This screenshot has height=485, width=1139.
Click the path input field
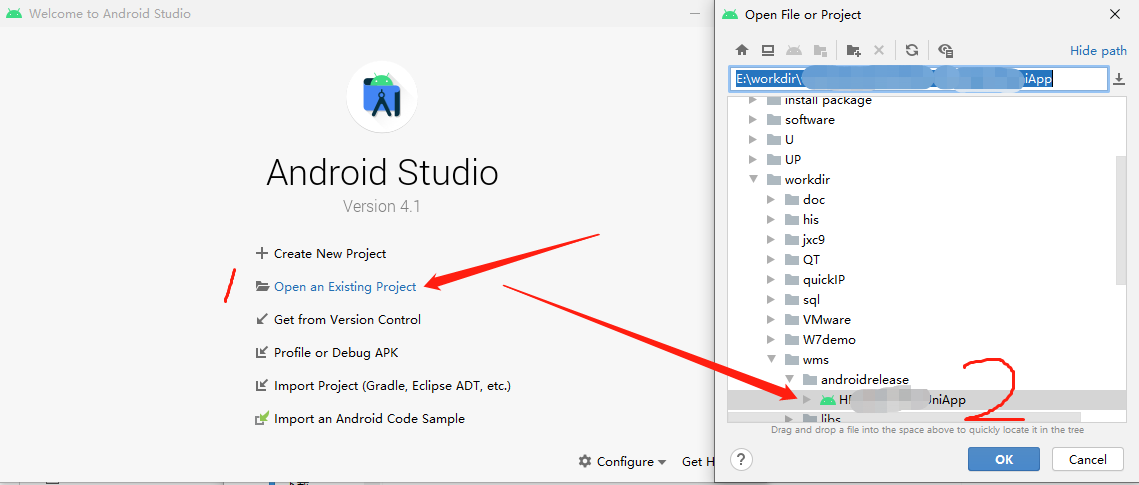918,78
